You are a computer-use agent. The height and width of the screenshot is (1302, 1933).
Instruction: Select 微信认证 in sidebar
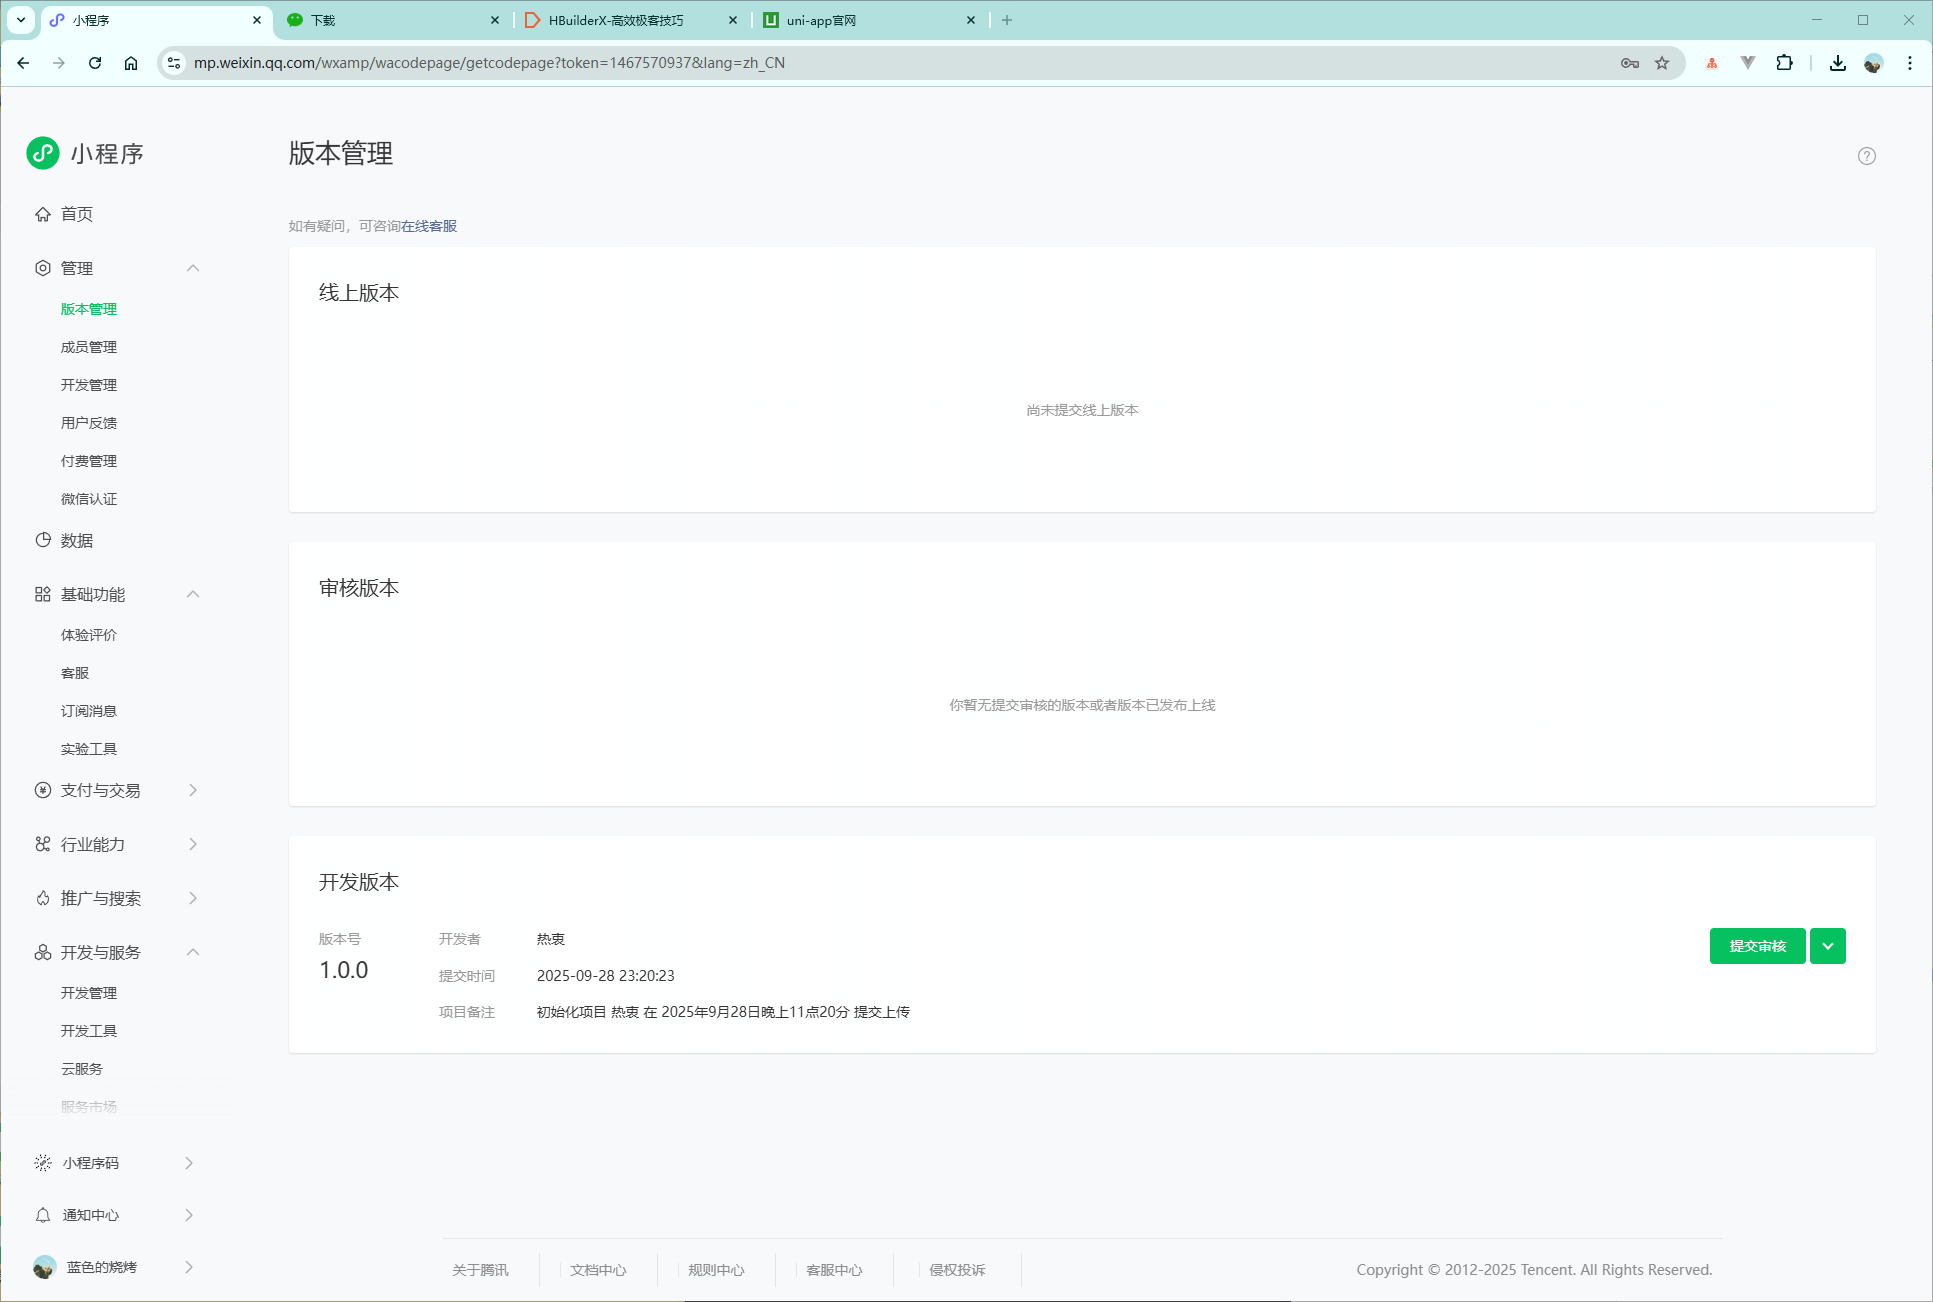click(x=89, y=499)
